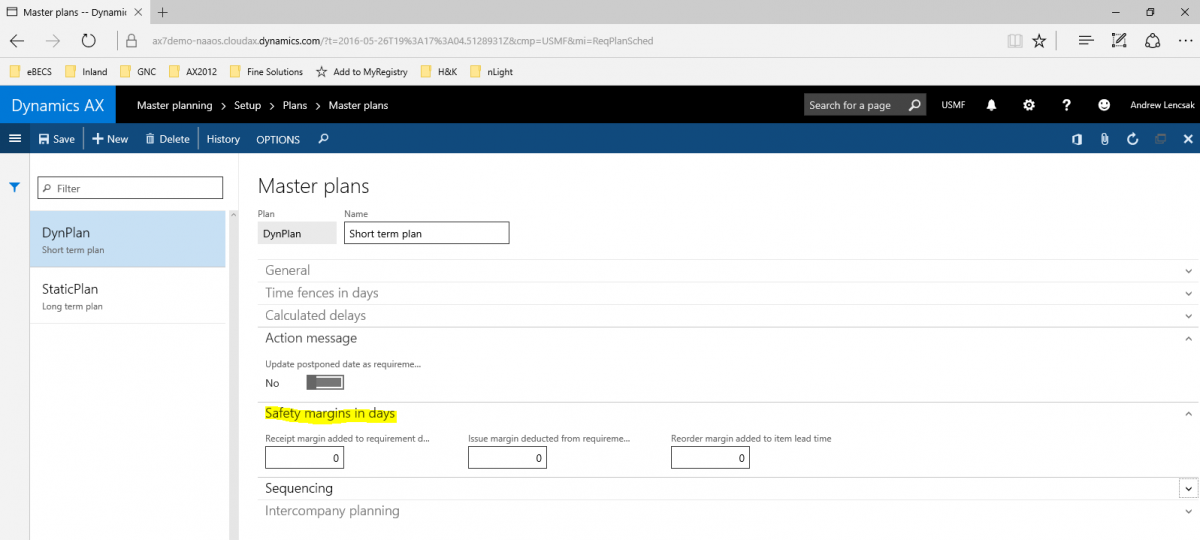The image size is (1200, 540).
Task: Expand the Intercompany planning section
Action: click(727, 511)
